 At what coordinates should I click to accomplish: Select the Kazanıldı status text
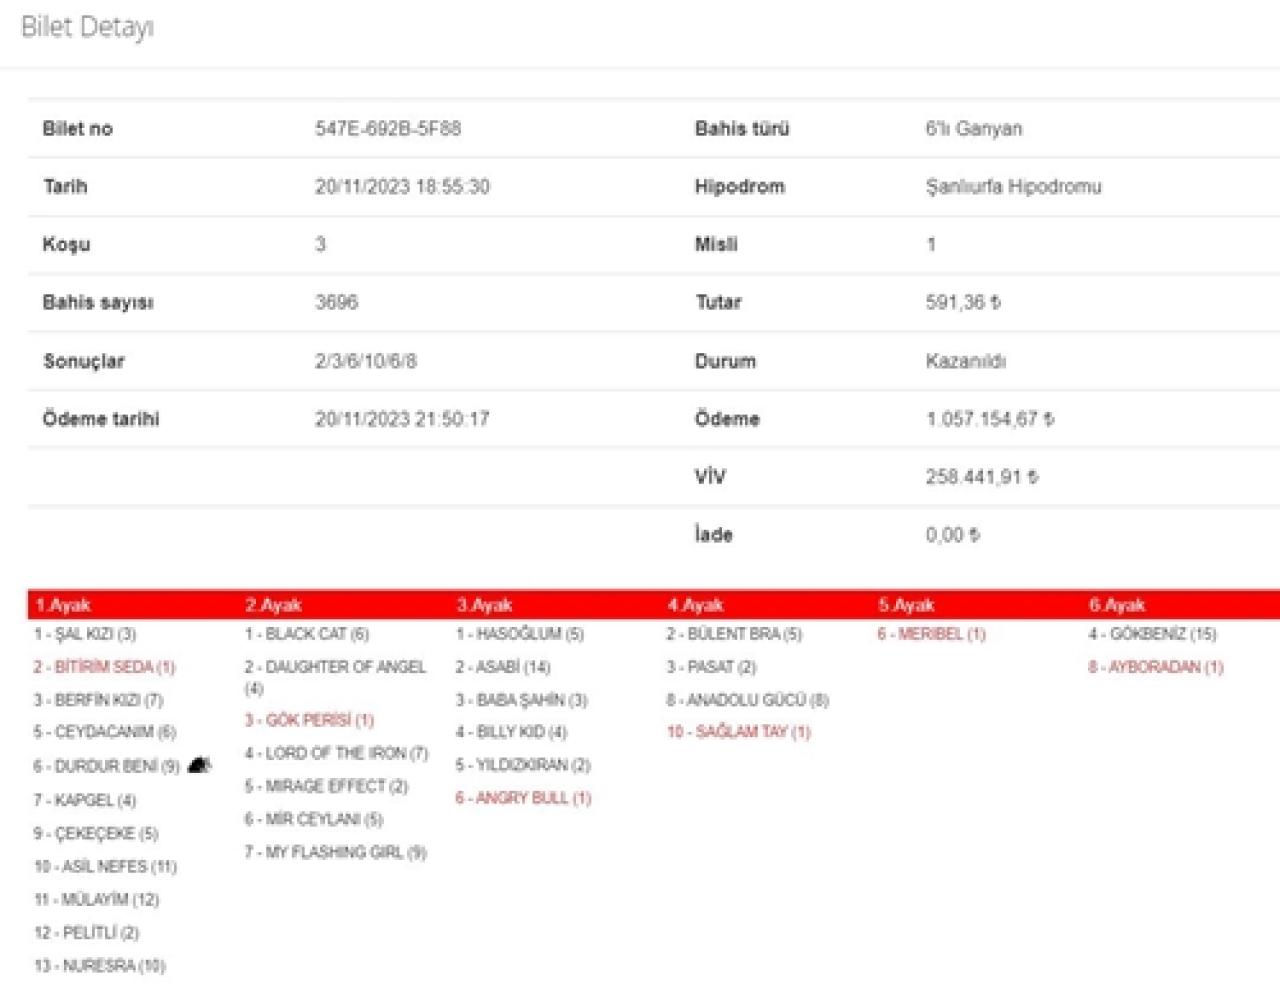point(965,361)
